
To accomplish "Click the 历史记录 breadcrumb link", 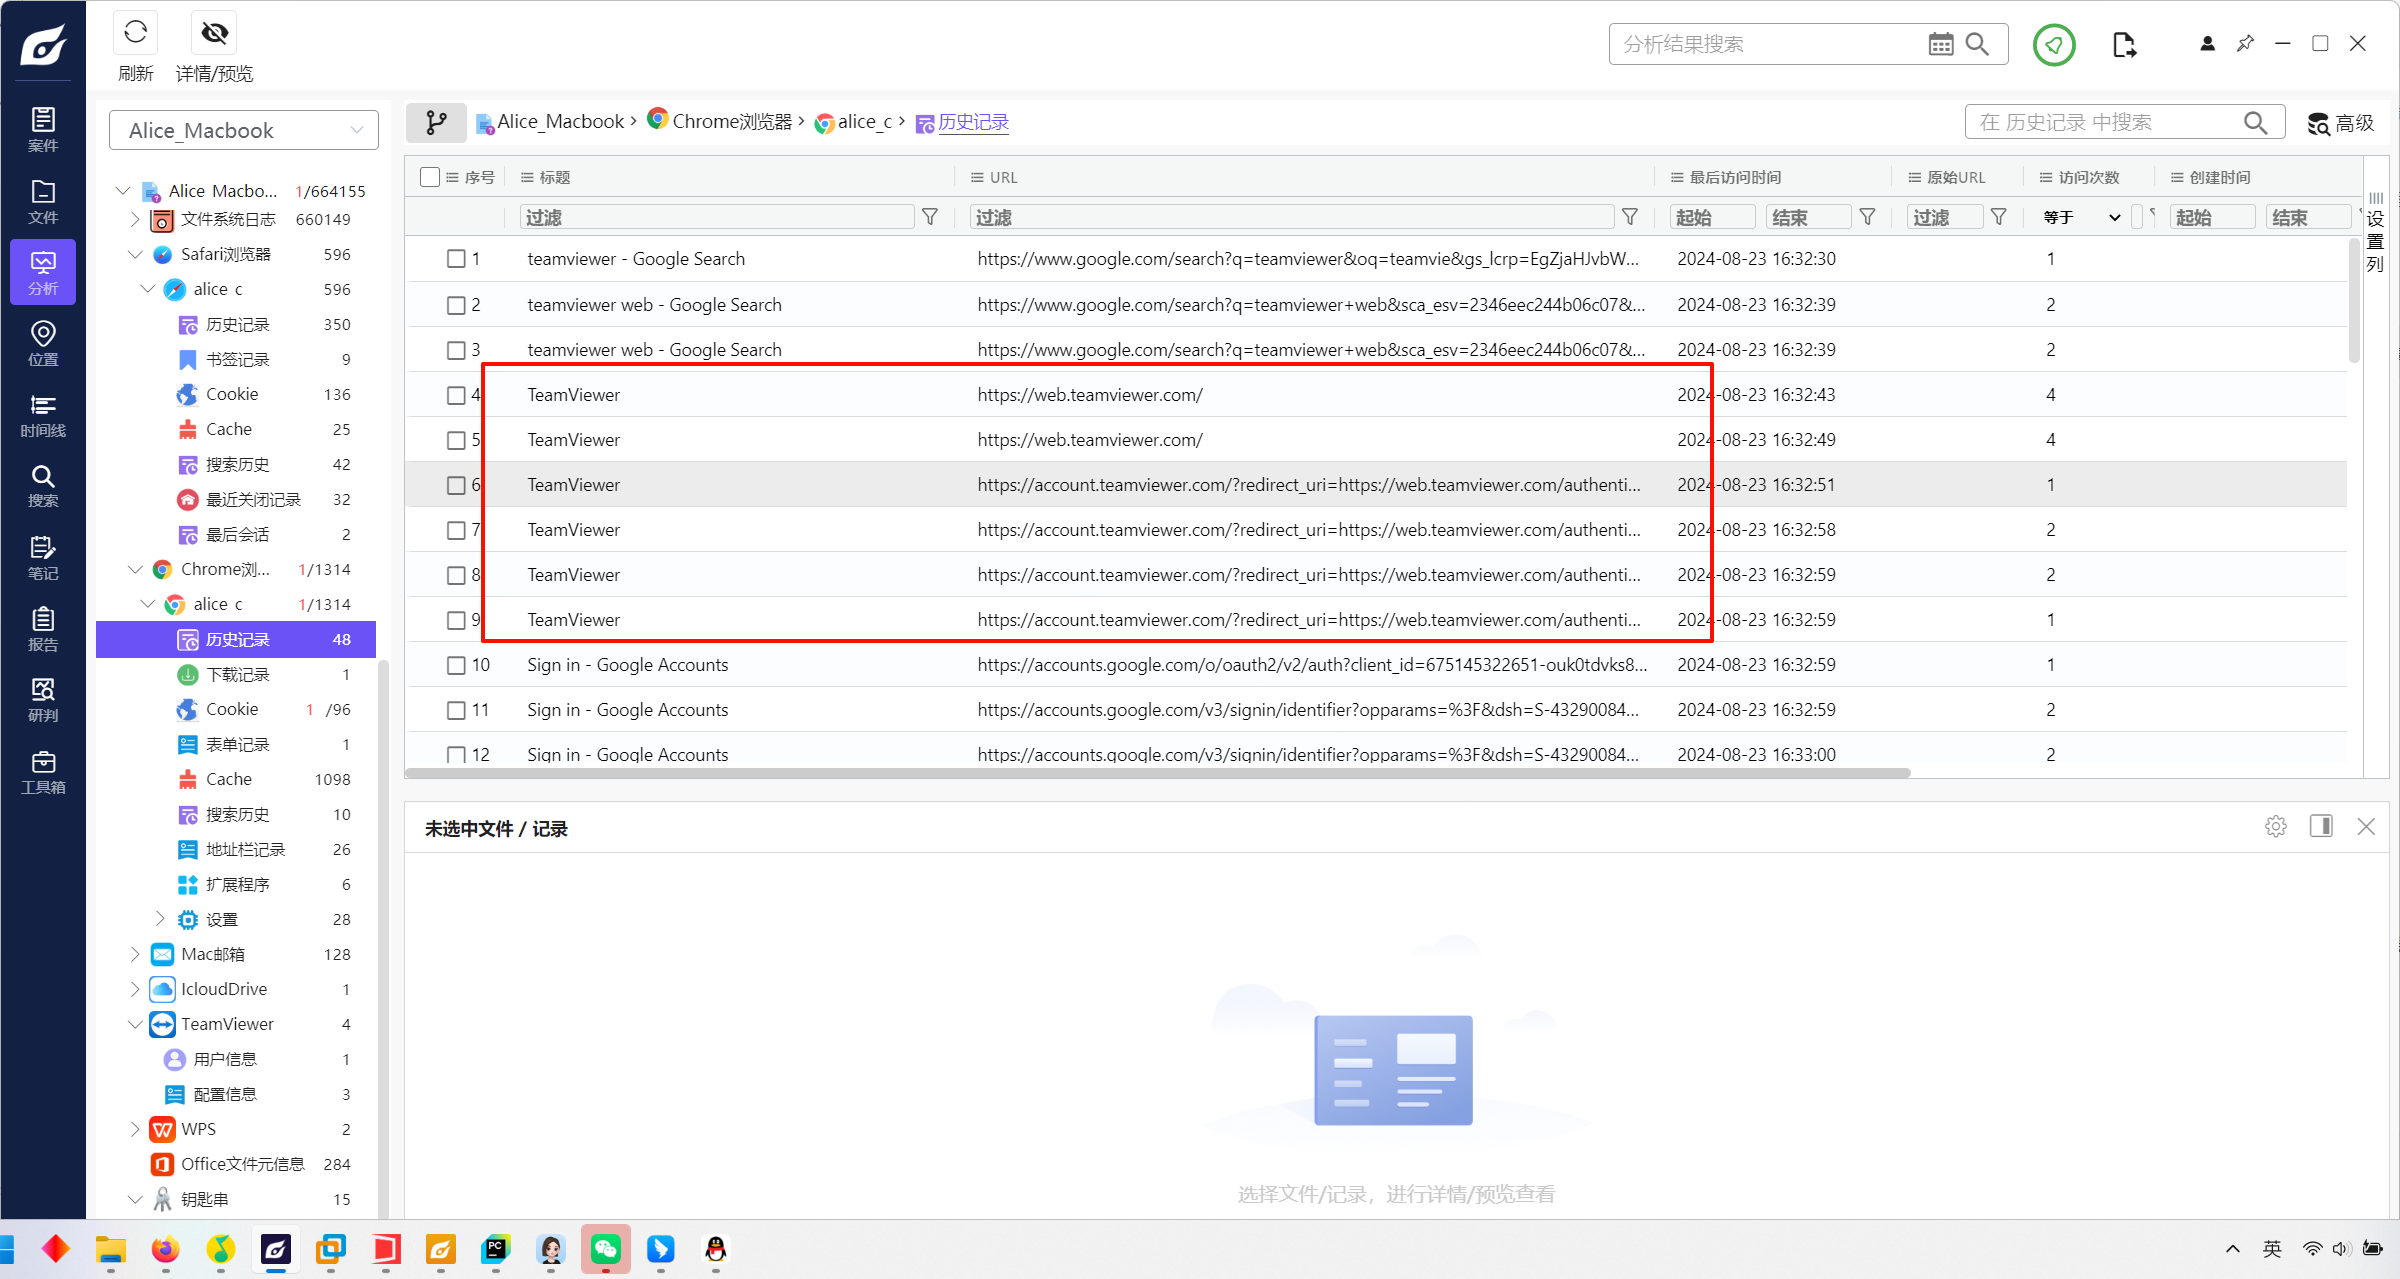I will pyautogui.click(x=972, y=122).
